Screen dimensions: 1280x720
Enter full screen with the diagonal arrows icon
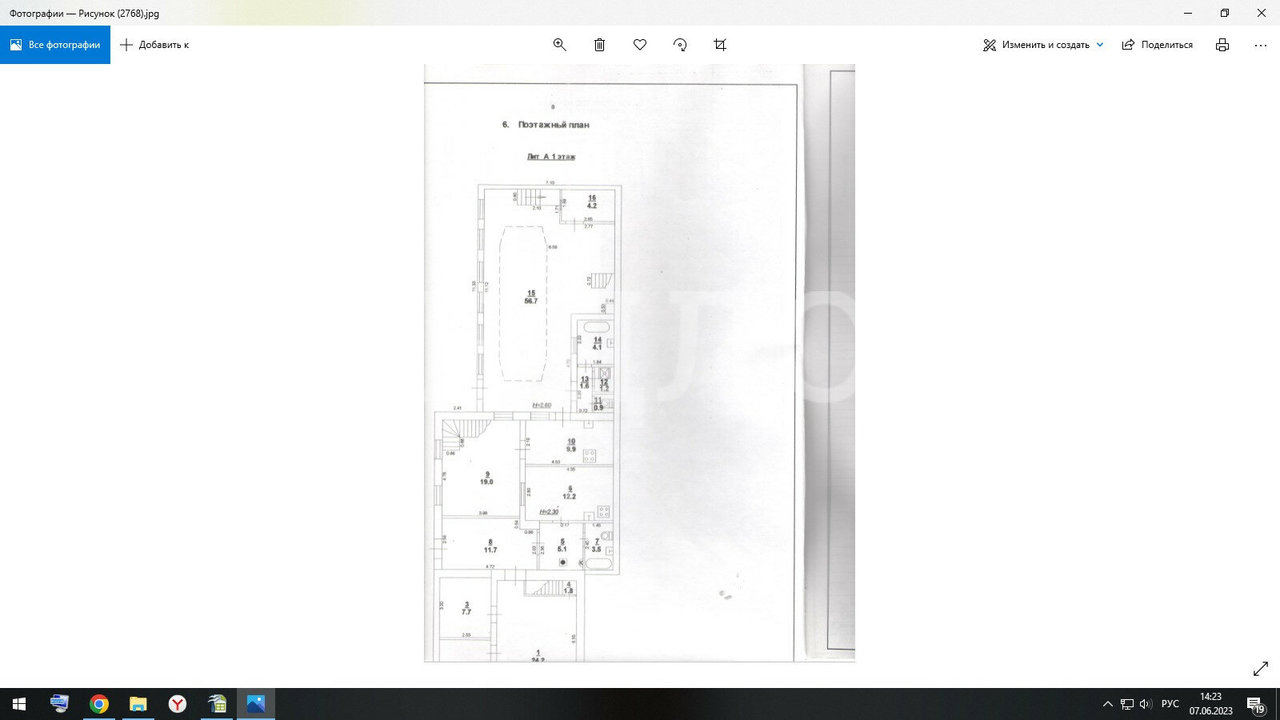tap(1260, 669)
